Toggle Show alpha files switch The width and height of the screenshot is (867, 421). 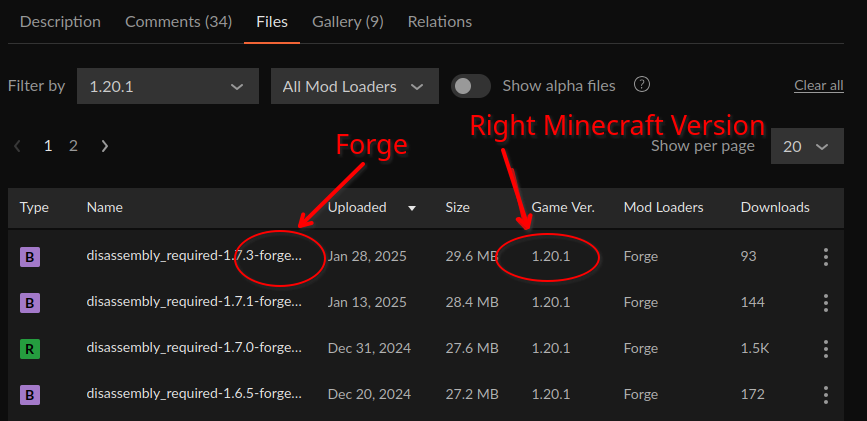click(470, 86)
